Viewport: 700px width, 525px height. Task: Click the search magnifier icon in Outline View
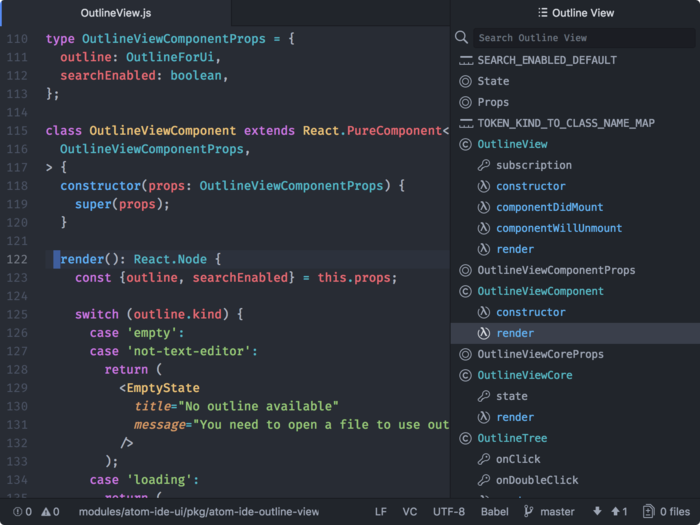(461, 37)
